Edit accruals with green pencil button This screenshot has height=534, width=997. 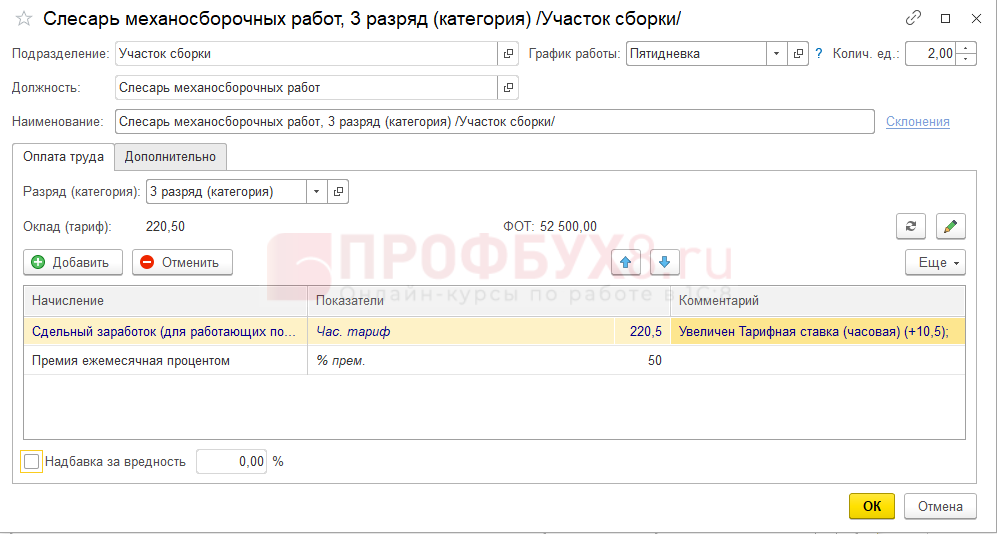tap(951, 226)
